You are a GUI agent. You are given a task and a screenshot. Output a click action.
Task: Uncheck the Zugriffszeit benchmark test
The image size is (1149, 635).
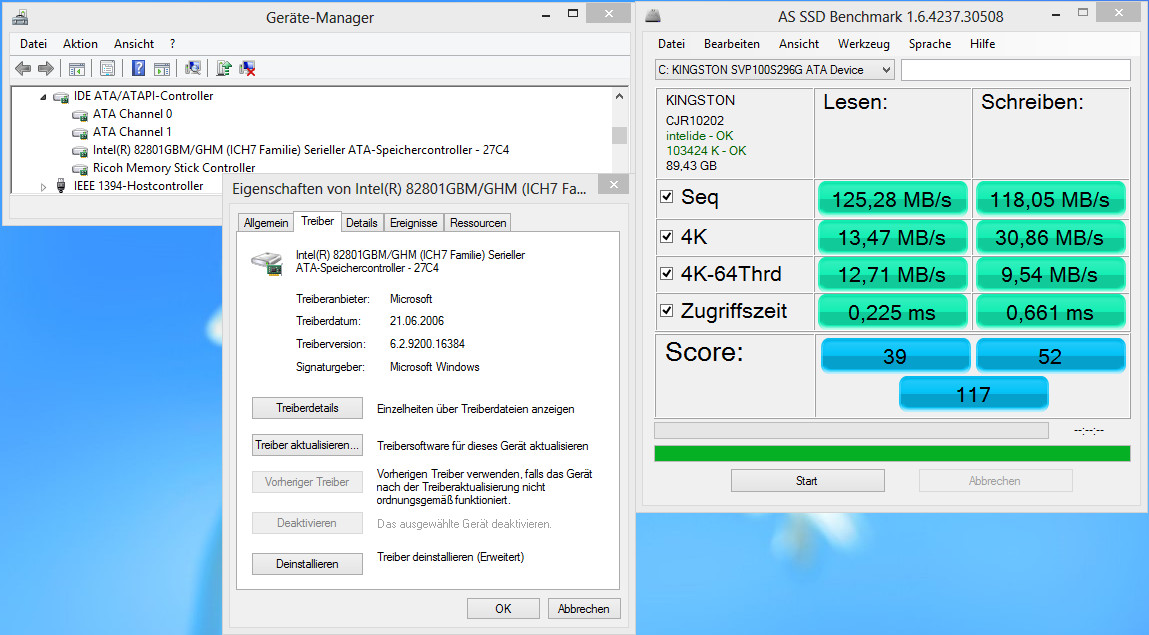click(666, 310)
